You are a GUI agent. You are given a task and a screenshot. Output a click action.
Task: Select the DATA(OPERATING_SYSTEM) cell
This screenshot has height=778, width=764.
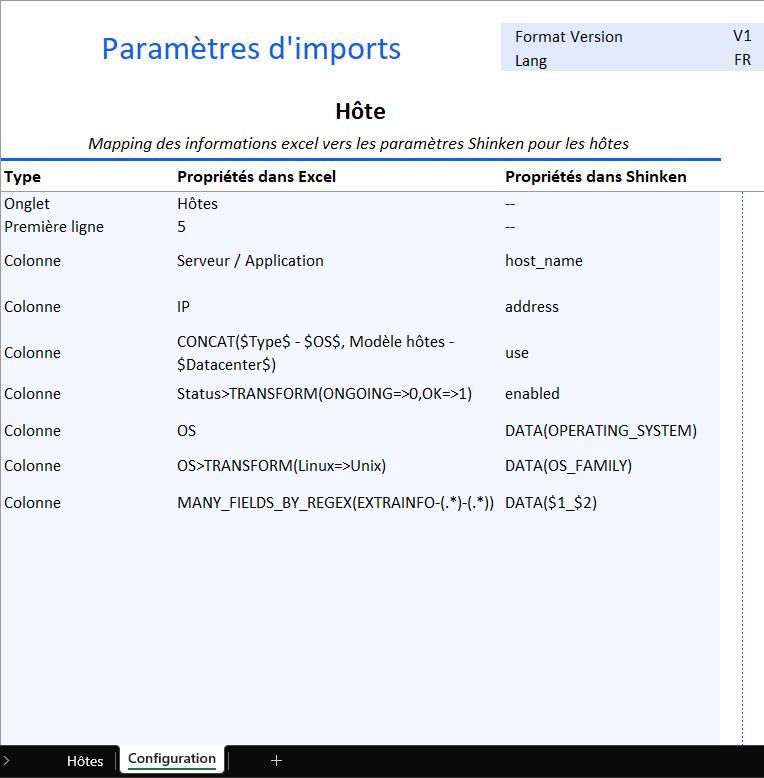600,431
